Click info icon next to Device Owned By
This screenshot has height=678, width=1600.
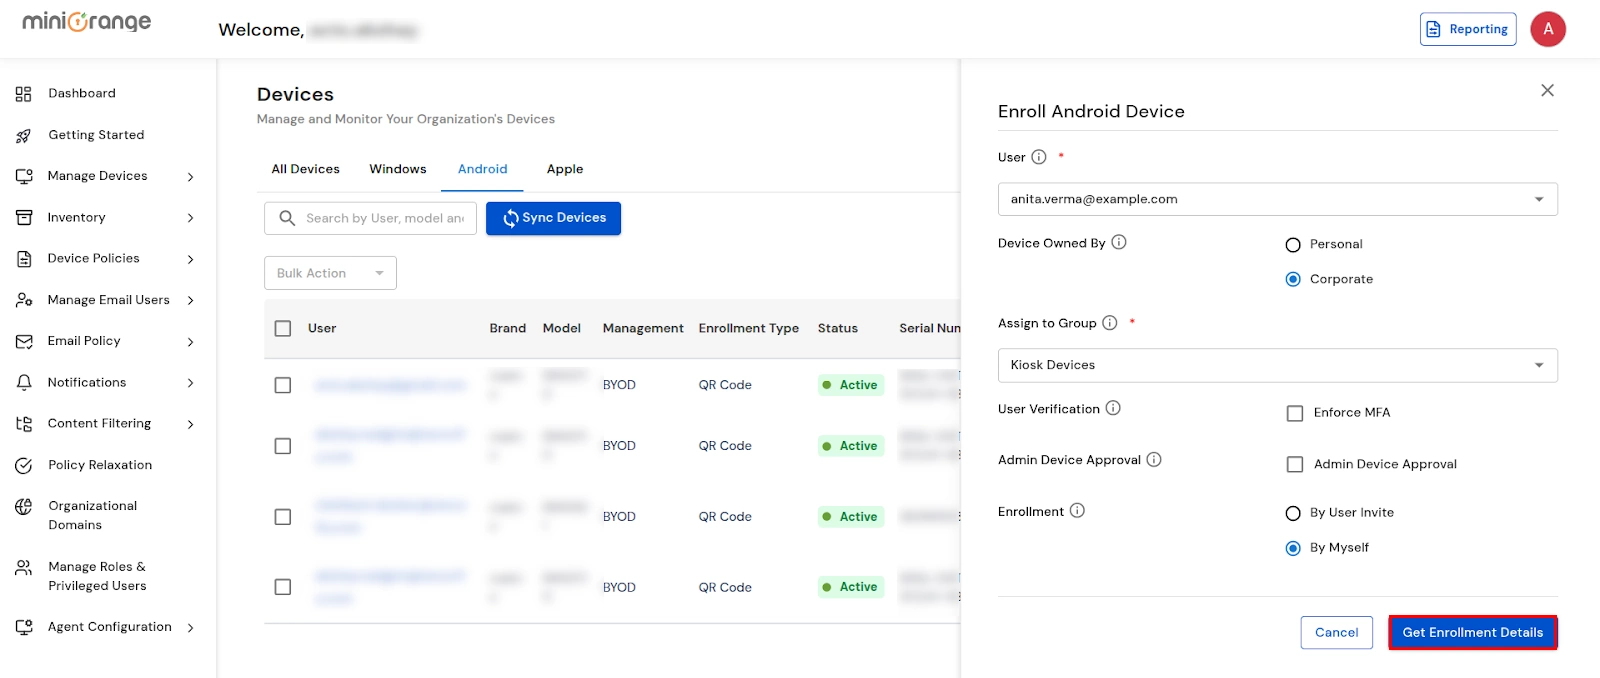coord(1119,242)
